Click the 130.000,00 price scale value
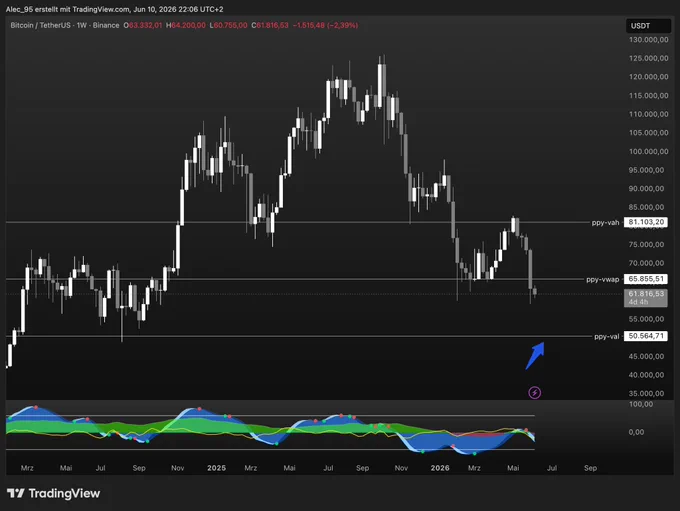The width and height of the screenshot is (680, 511). (x=648, y=39)
